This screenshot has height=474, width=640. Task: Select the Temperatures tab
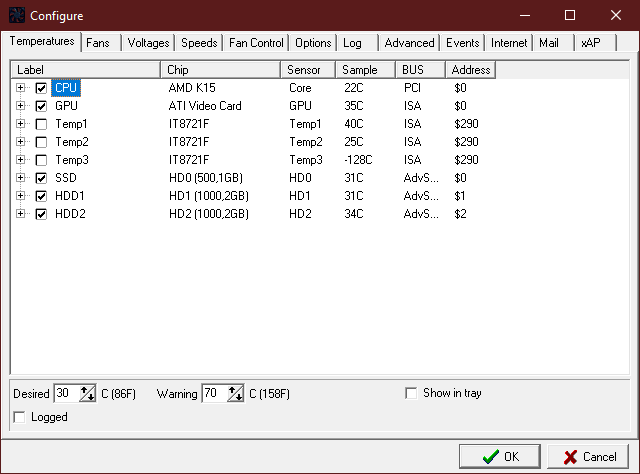tap(42, 41)
